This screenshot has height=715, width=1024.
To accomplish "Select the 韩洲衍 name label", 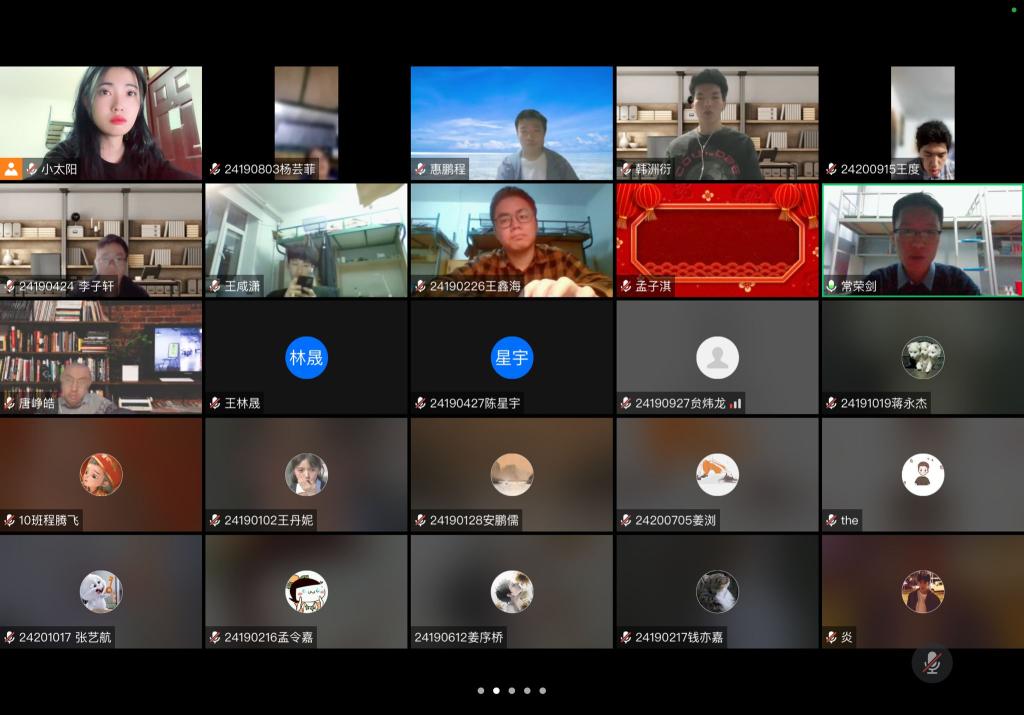I will [x=653, y=169].
